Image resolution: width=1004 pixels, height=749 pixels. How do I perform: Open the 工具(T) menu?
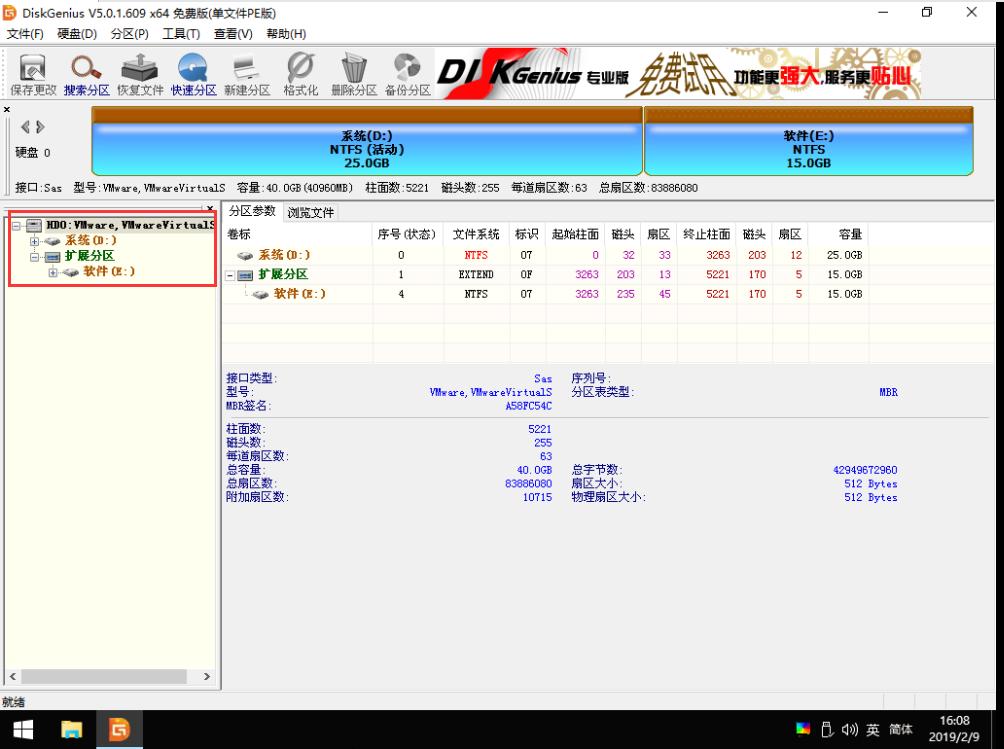pyautogui.click(x=182, y=33)
